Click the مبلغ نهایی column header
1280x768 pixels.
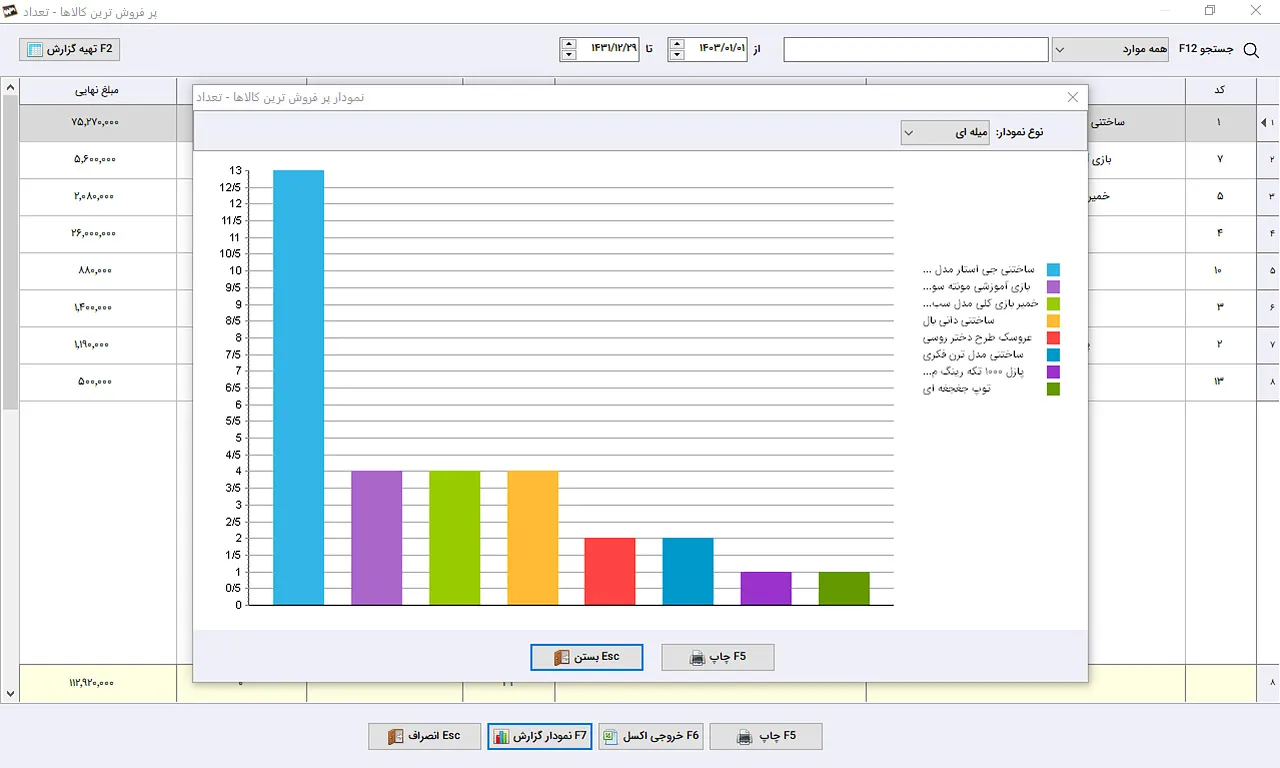tap(96, 90)
